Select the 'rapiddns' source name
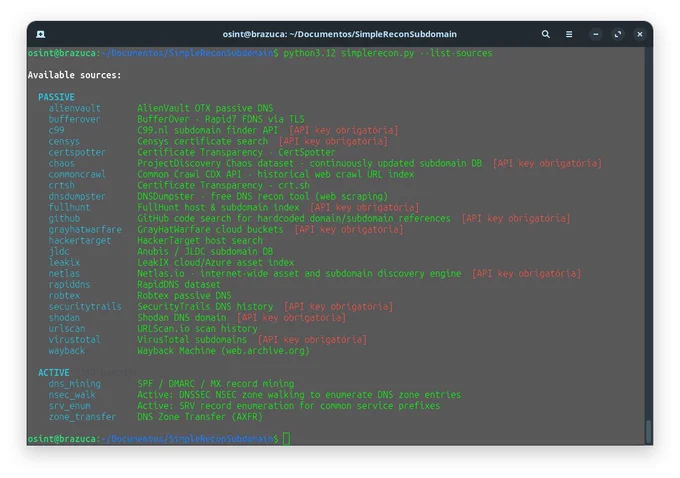680x478 pixels. pos(69,285)
